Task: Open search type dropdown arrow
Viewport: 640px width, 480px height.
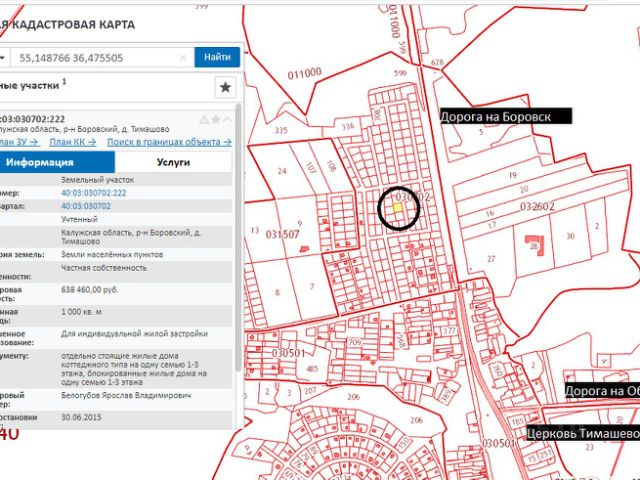Action: pos(3,58)
